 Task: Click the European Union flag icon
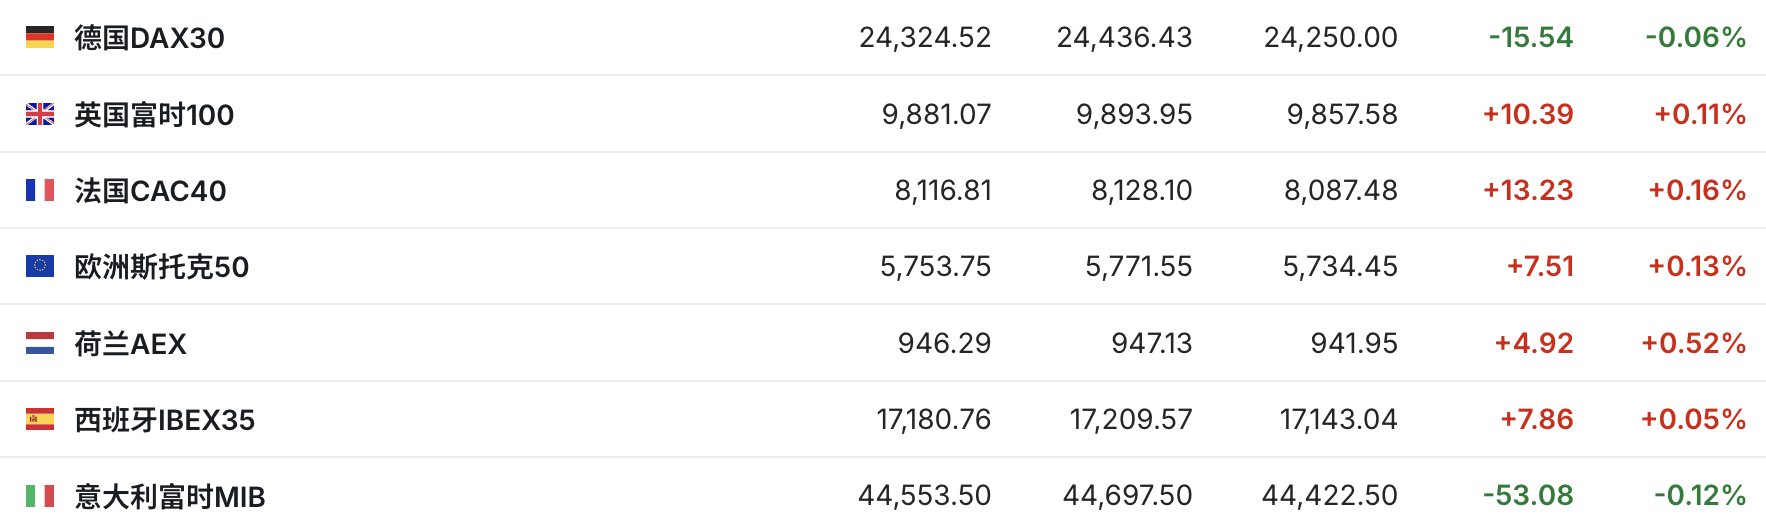click(40, 266)
